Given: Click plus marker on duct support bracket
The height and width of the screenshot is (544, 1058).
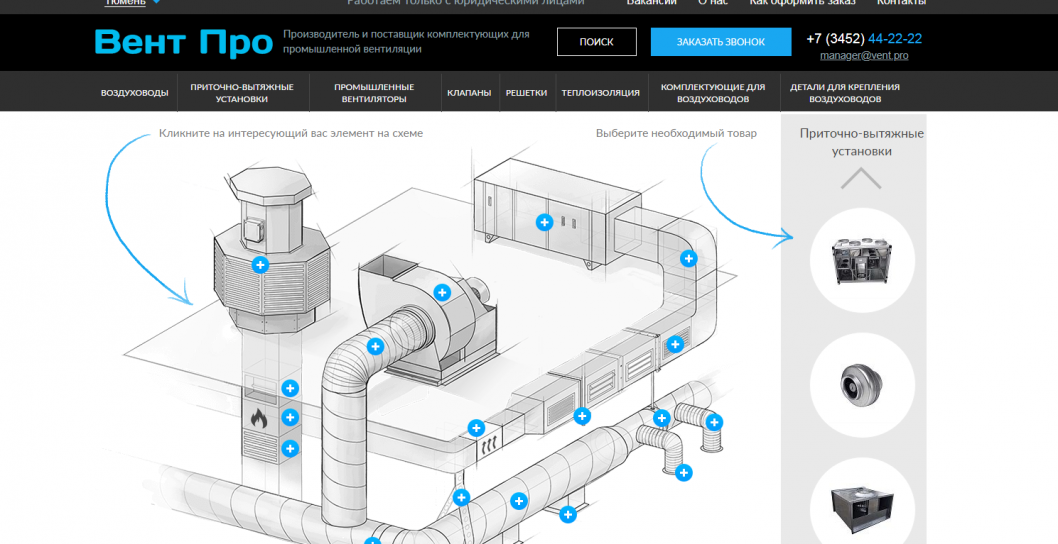Looking at the screenshot, I should [x=568, y=514].
